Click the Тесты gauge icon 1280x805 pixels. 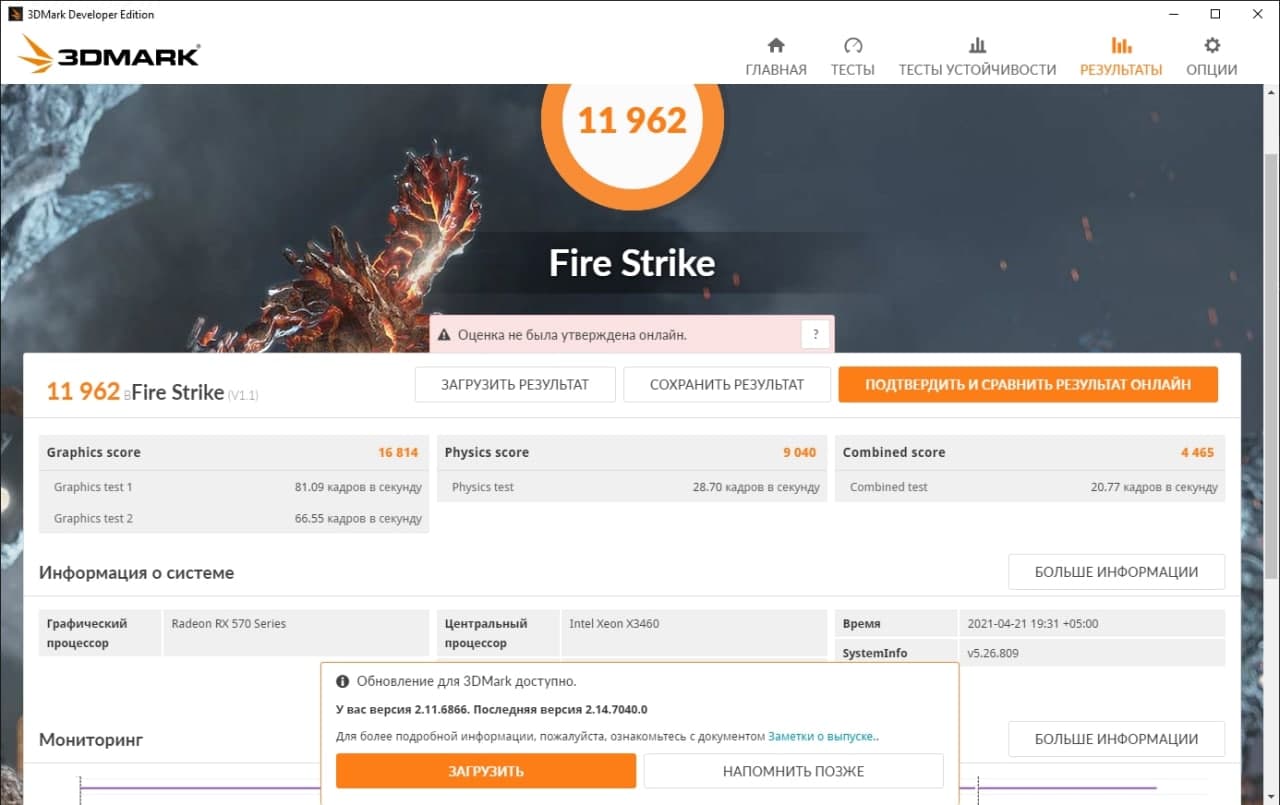tap(853, 46)
